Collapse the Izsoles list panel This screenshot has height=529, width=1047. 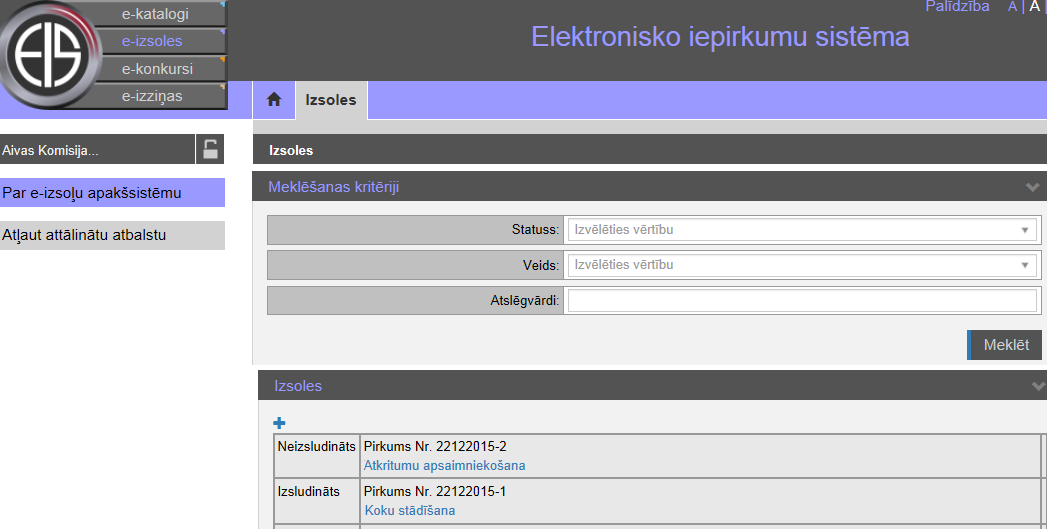coord(1037,386)
